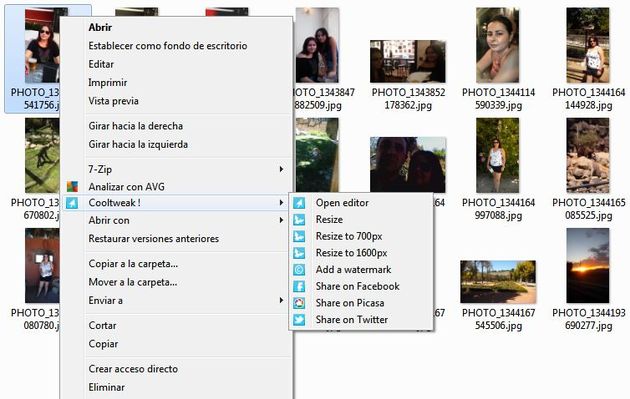The width and height of the screenshot is (630, 399).
Task: Click file name PHOTO_1344164997088.jpg
Action: pos(498,209)
